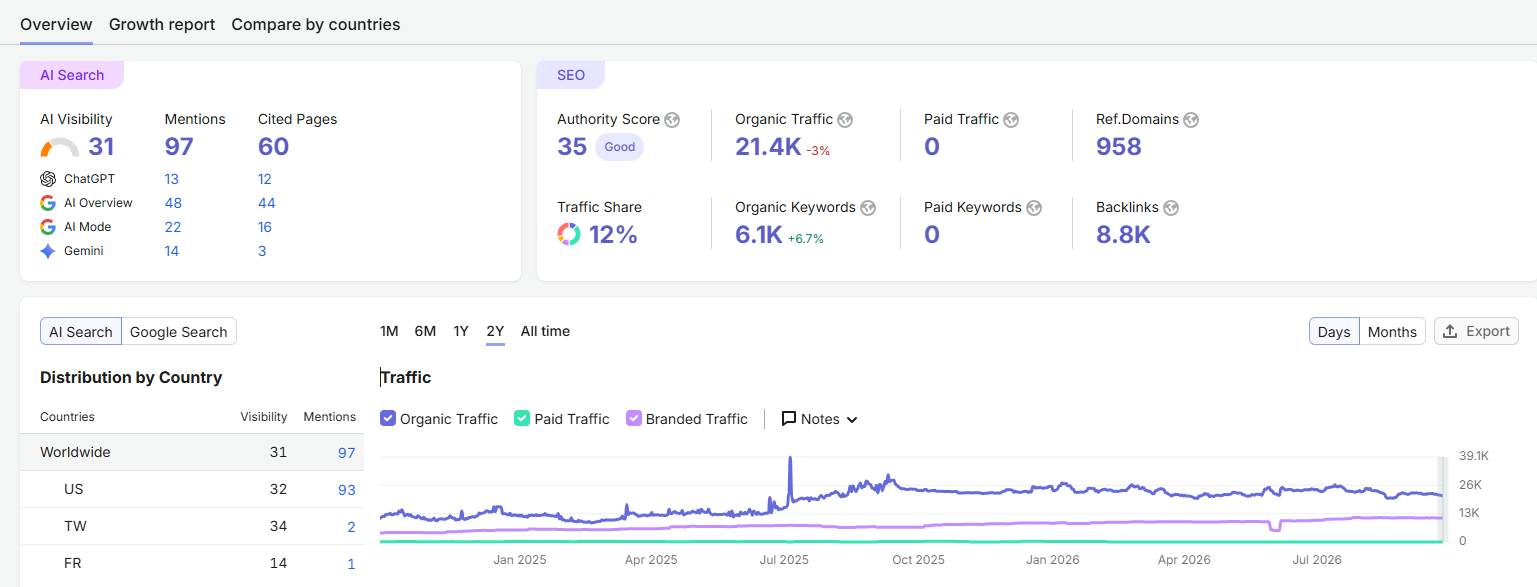Click the Google icon for AI Mode

point(48,227)
